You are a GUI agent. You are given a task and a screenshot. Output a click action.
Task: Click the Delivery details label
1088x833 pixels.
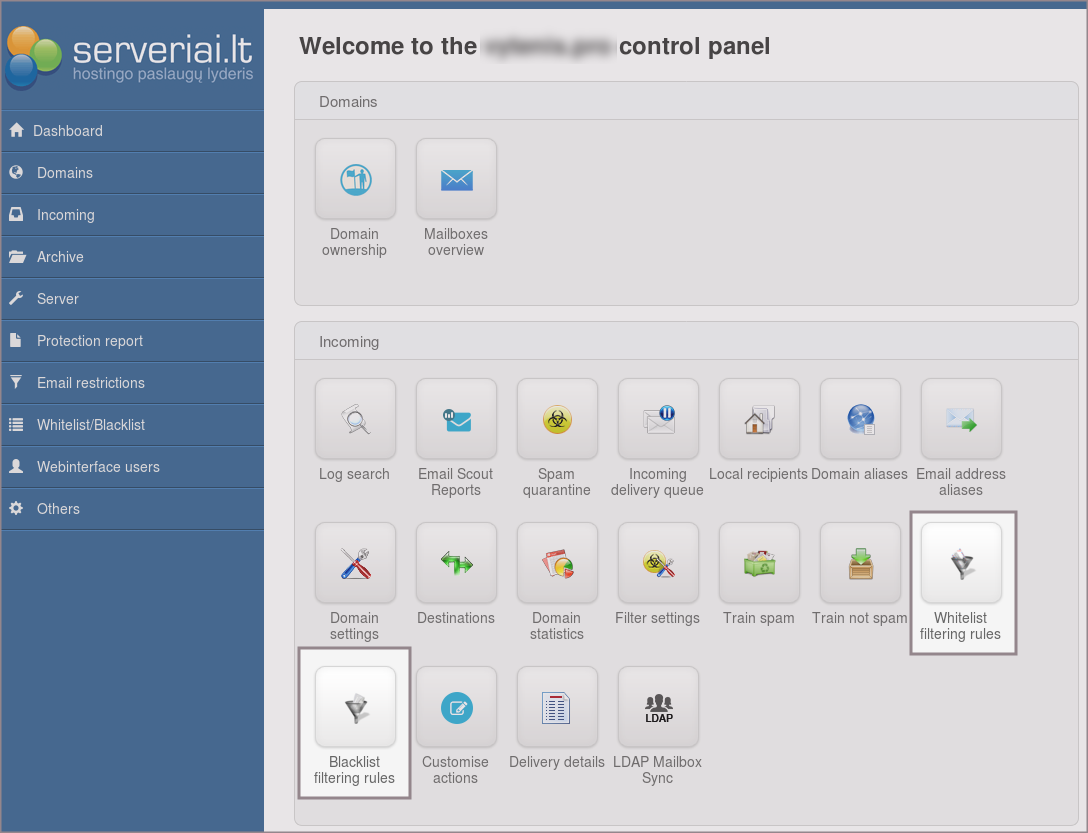(x=557, y=762)
